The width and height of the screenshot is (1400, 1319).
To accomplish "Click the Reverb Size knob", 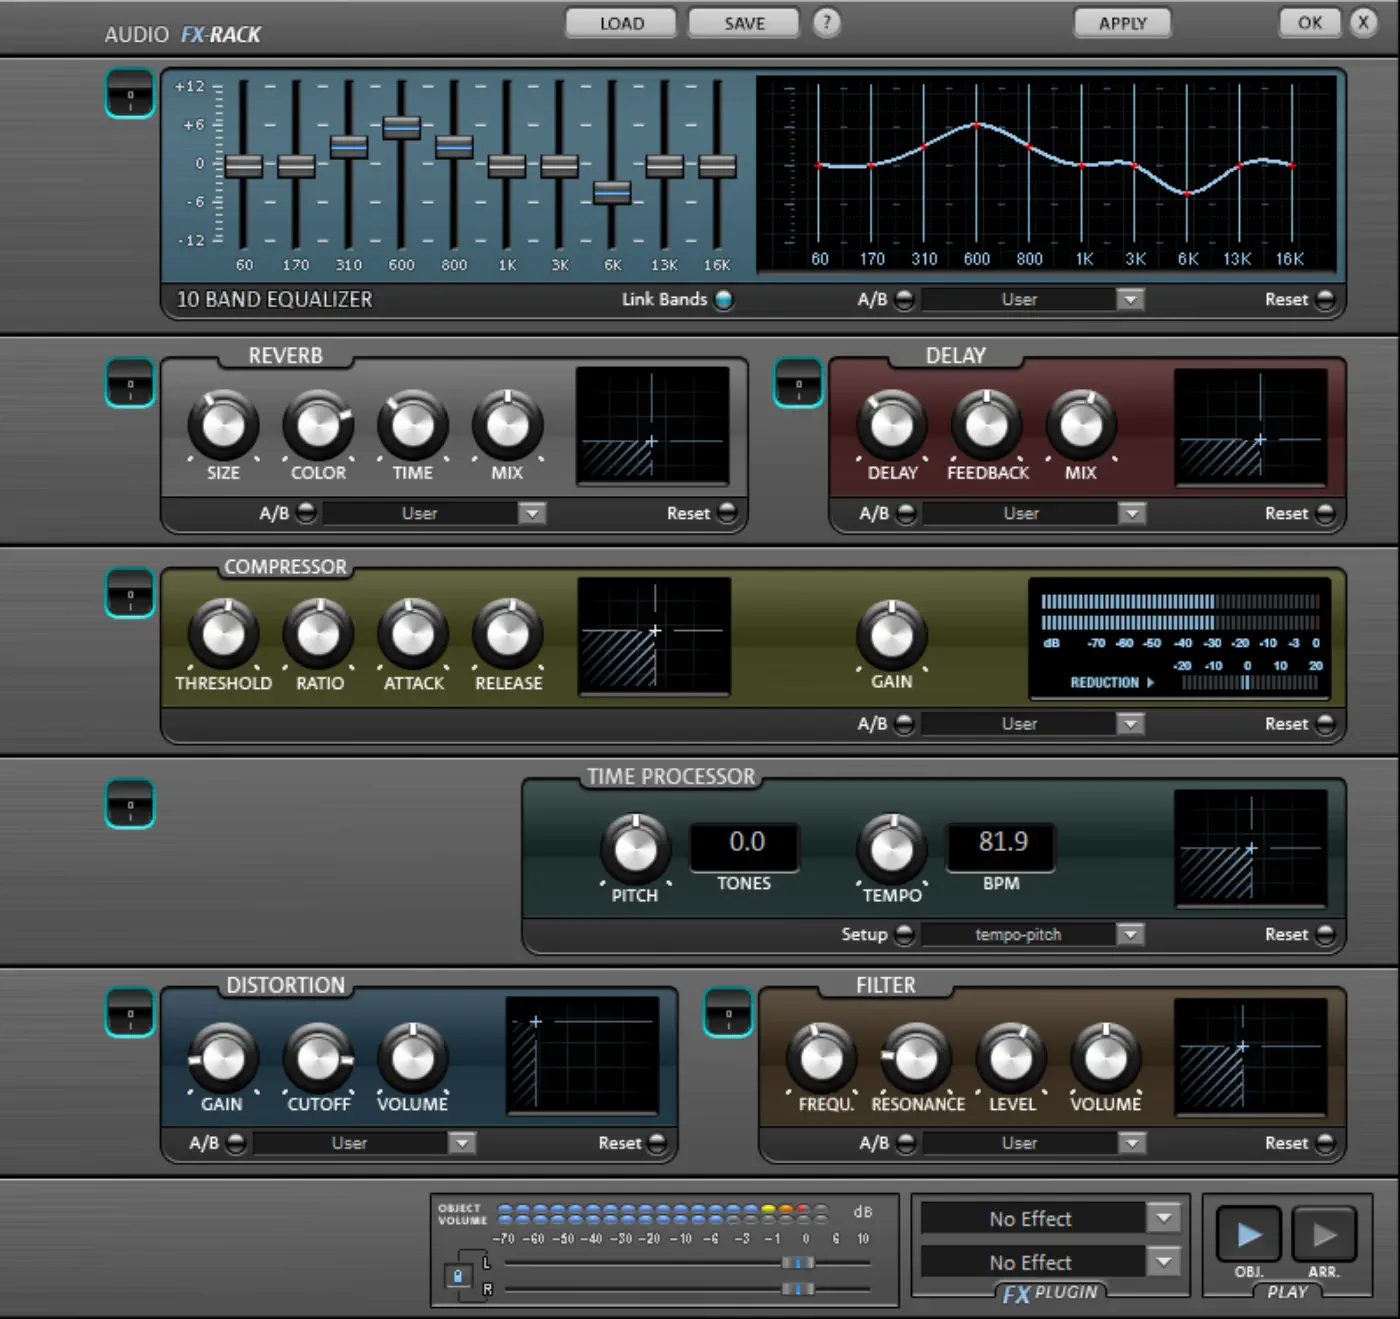I will (x=223, y=426).
